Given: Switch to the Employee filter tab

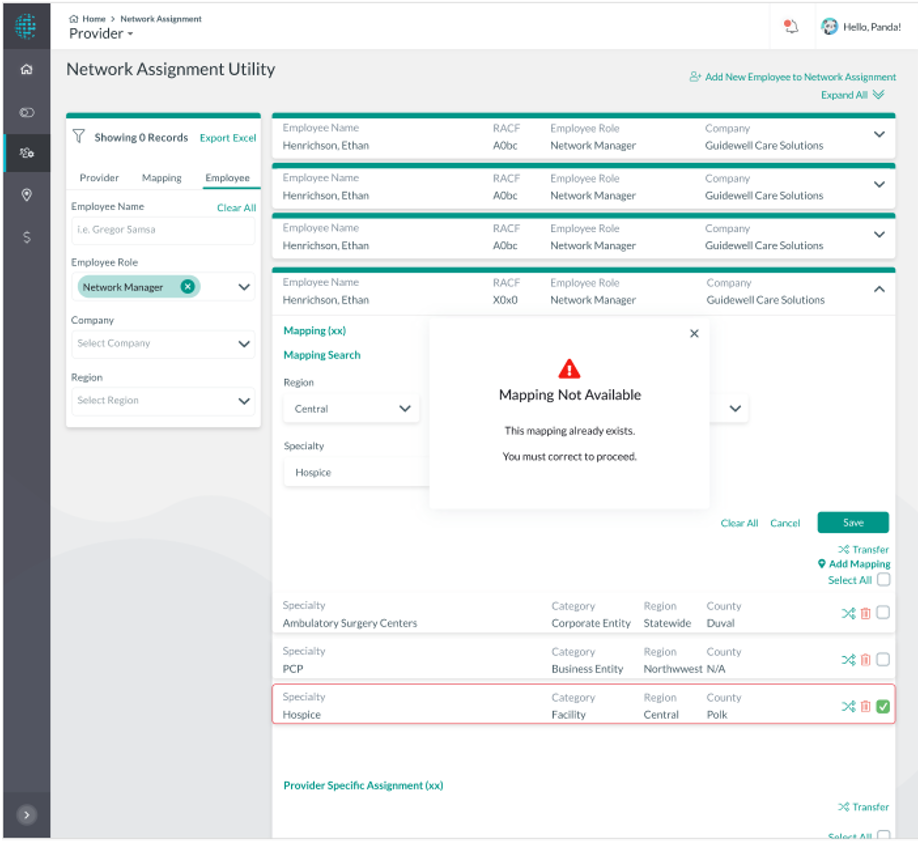Looking at the screenshot, I should [227, 177].
